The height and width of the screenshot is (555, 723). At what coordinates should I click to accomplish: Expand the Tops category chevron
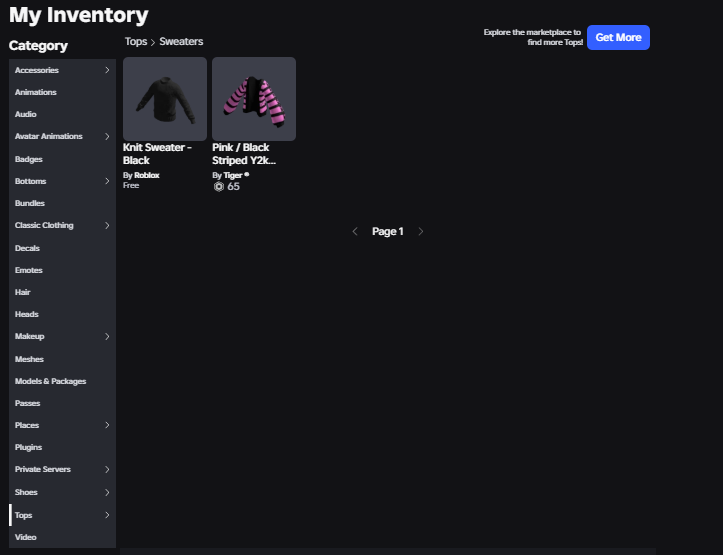107,515
